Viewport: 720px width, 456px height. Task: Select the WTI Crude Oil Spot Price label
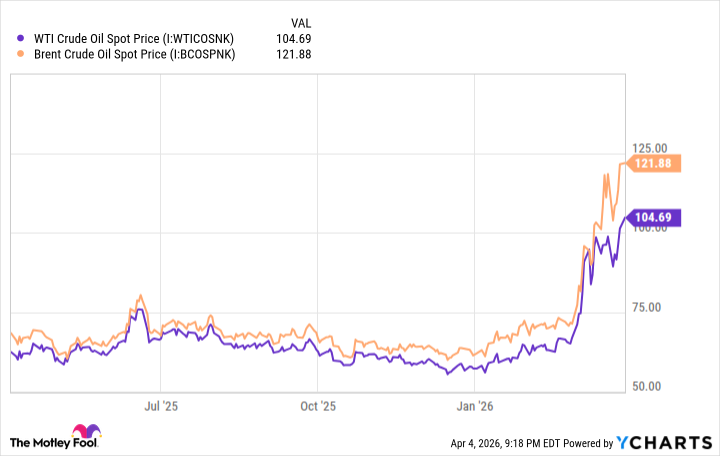click(x=134, y=39)
